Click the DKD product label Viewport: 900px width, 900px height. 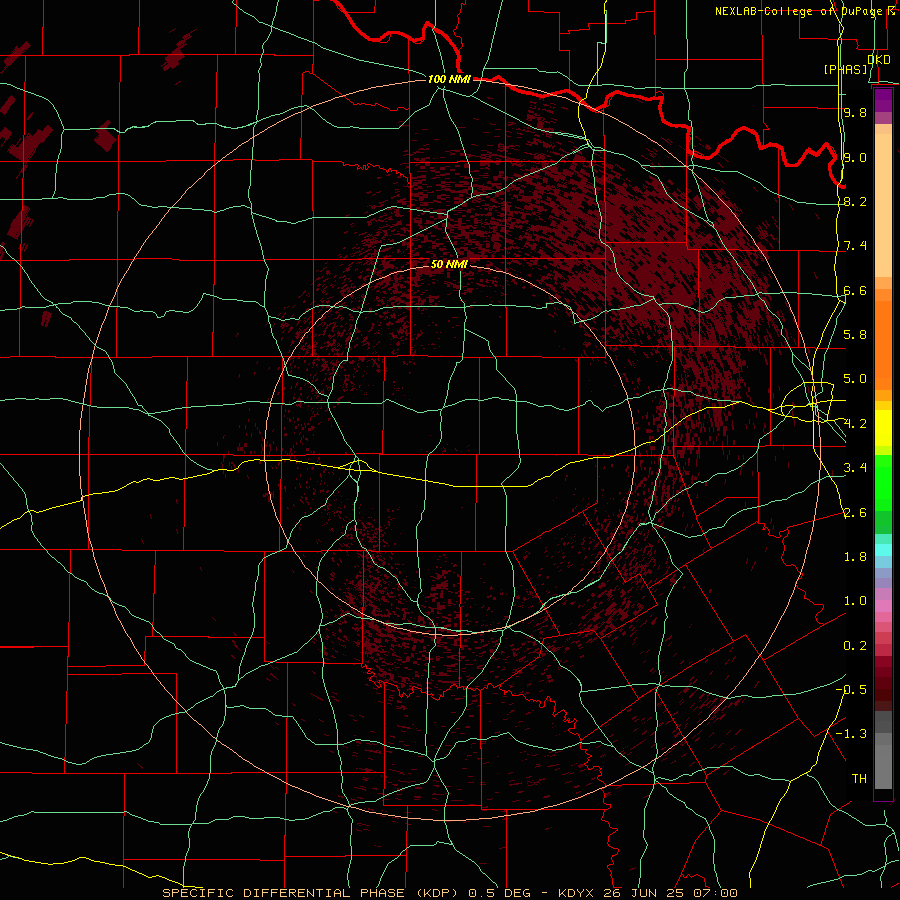click(x=878, y=59)
